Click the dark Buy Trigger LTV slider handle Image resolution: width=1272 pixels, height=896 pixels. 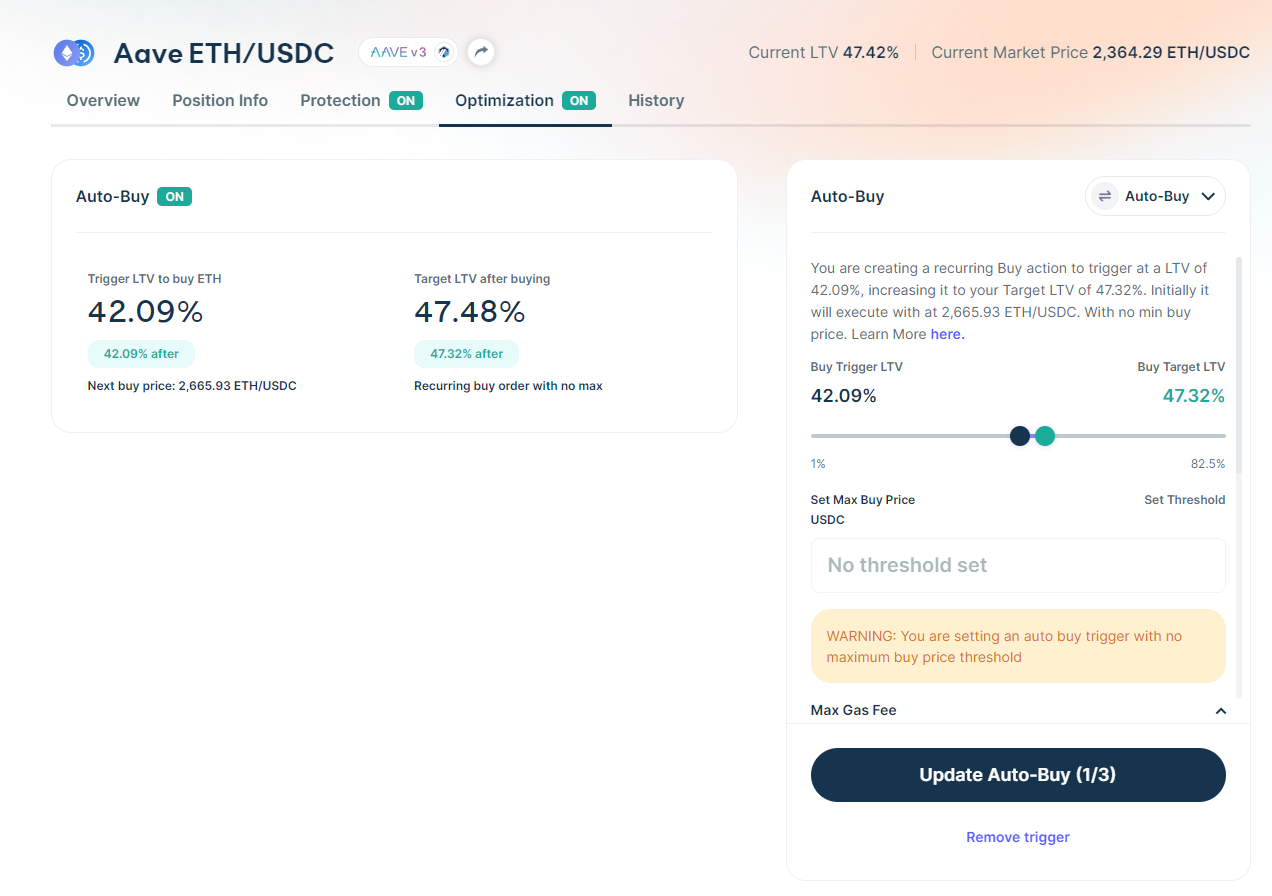1020,436
